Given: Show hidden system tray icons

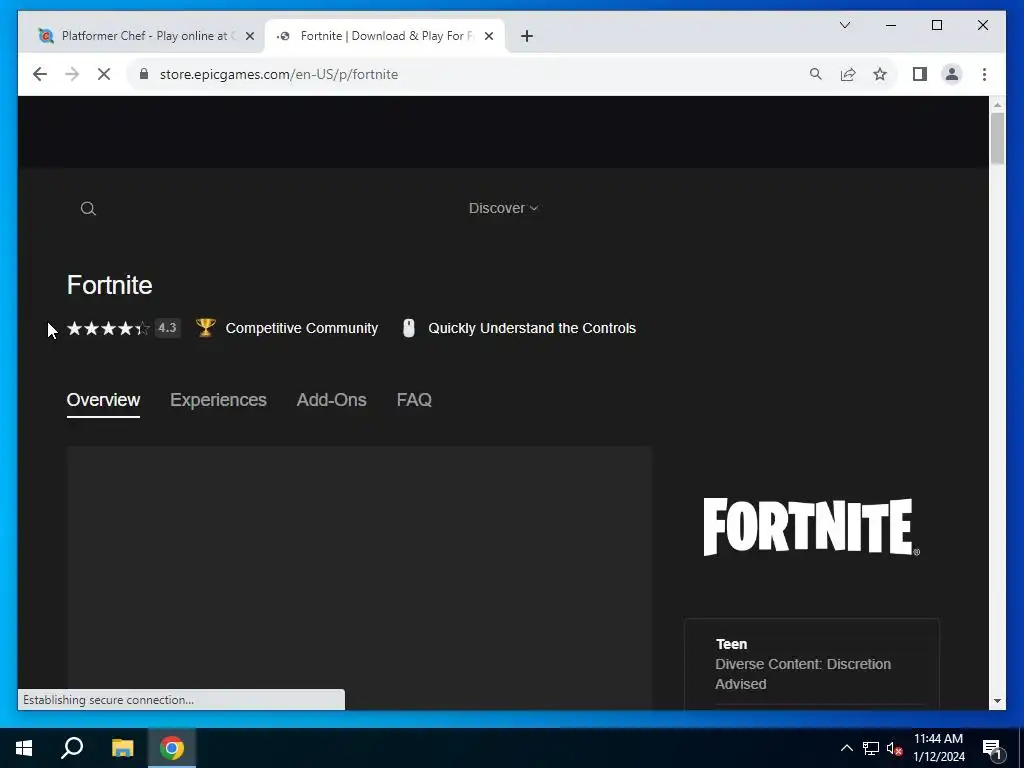Looking at the screenshot, I should coord(846,748).
